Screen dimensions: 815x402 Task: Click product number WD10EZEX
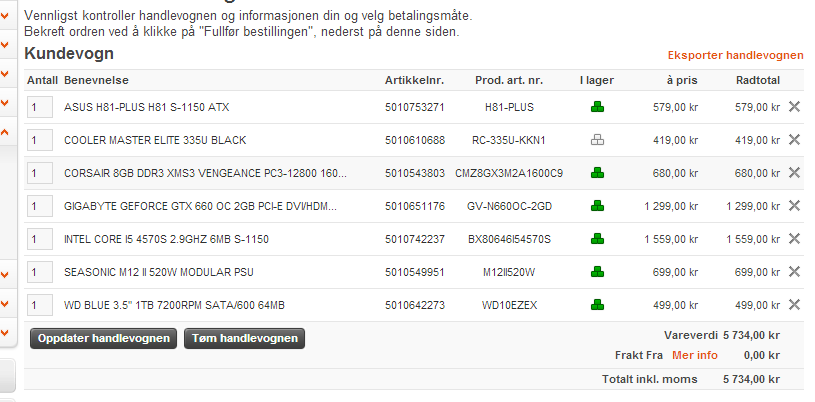(x=509, y=305)
